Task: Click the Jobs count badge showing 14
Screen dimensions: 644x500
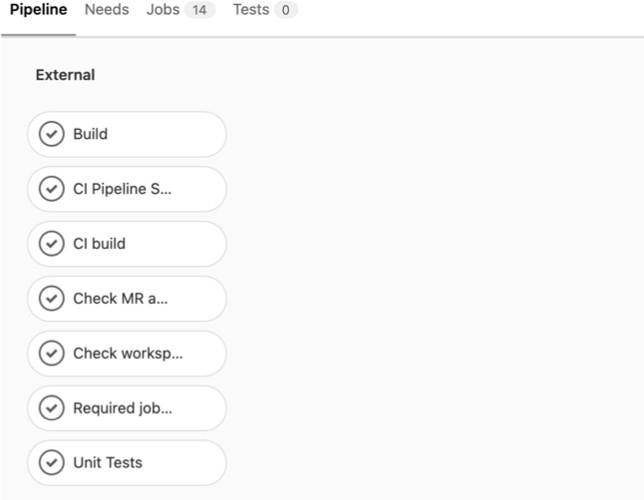Action: (199, 10)
